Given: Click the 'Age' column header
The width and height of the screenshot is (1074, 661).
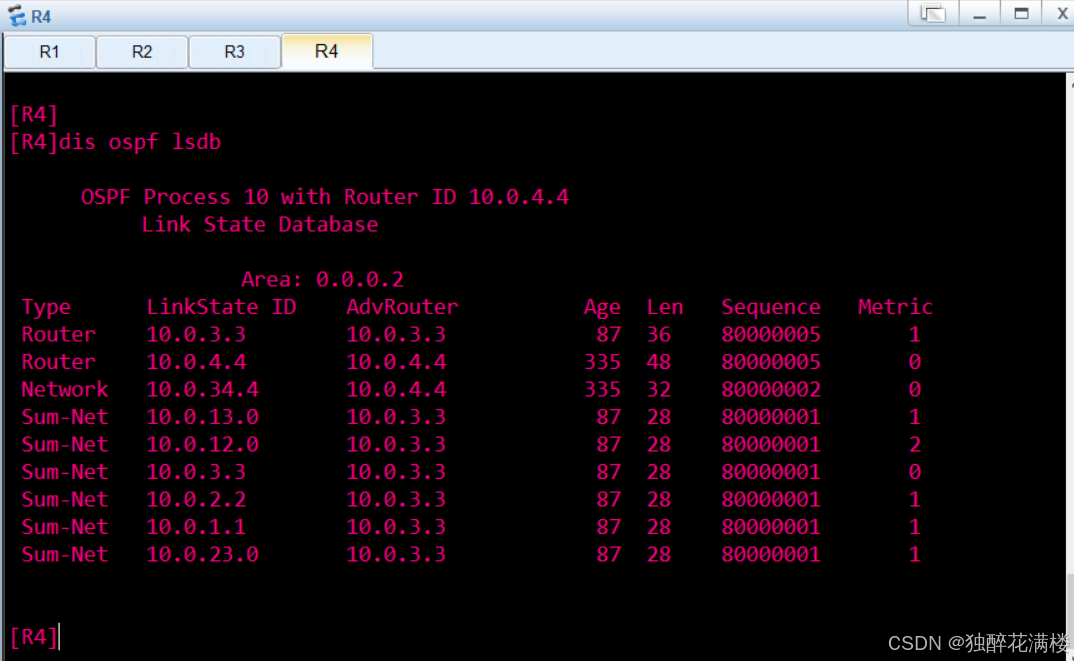Looking at the screenshot, I should pos(602,308).
